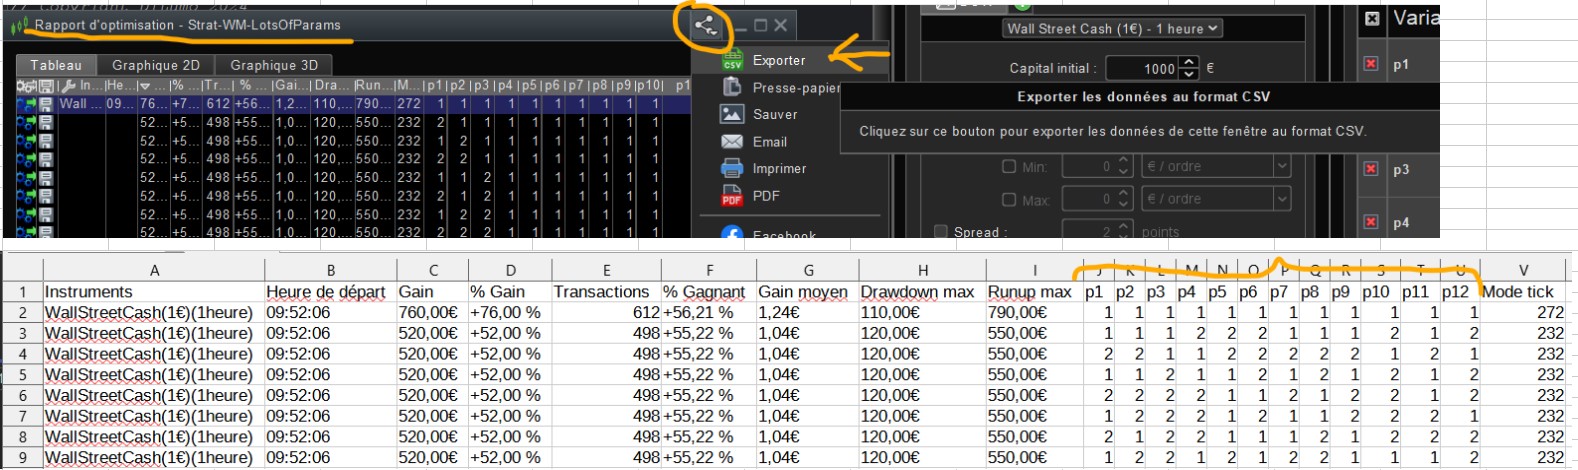Enable the Min checkbox
The width and height of the screenshot is (1578, 470).
point(1009,166)
